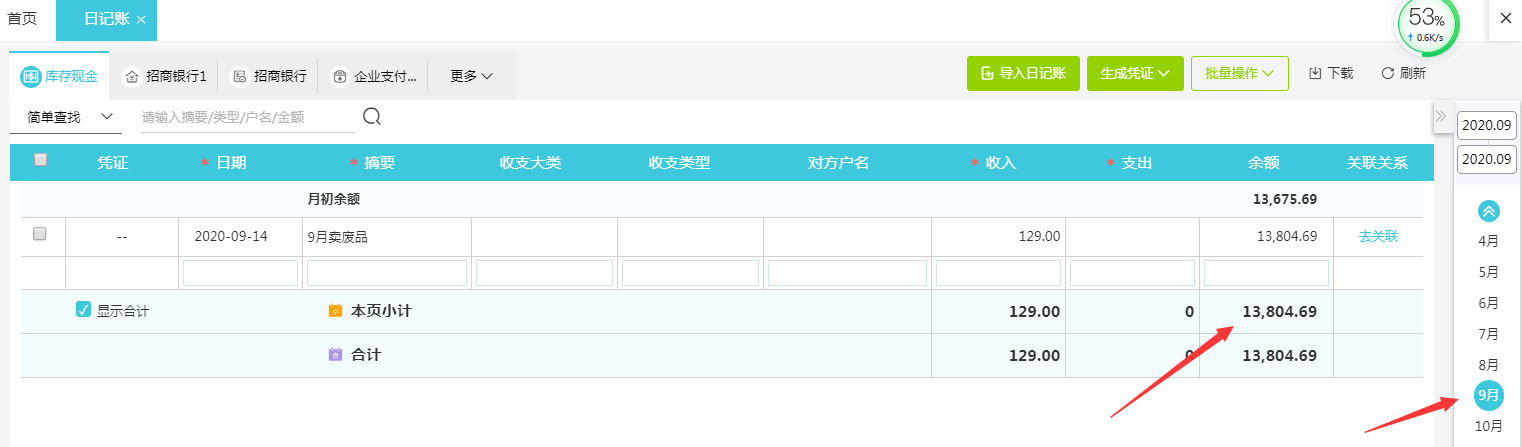1522x447 pixels.
Task: Click the new-row 对方户名 input field
Action: [x=847, y=273]
